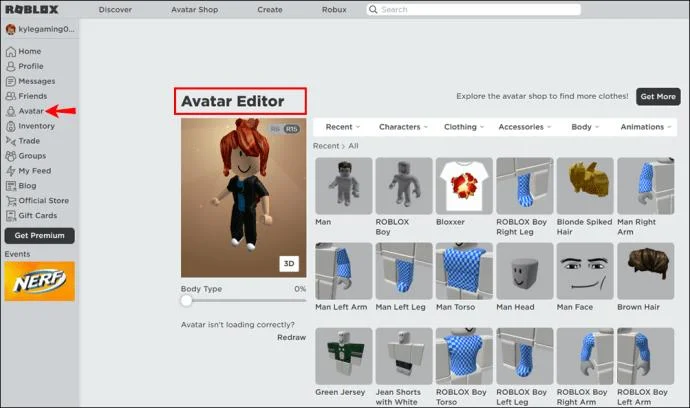Click the search magnifier icon

coord(373,10)
